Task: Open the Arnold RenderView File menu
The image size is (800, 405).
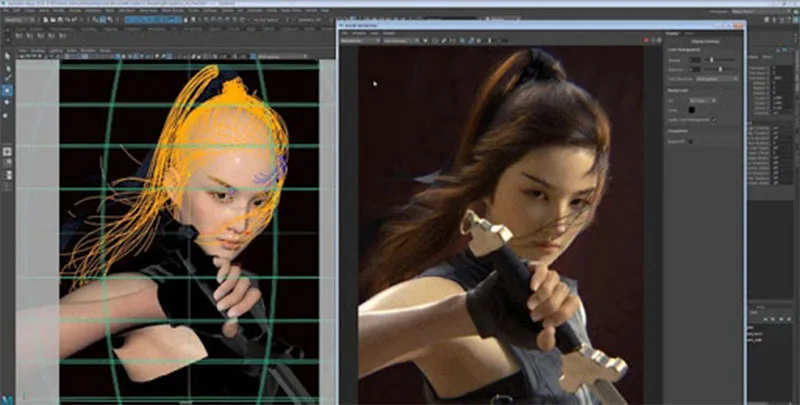Action: 343,33
